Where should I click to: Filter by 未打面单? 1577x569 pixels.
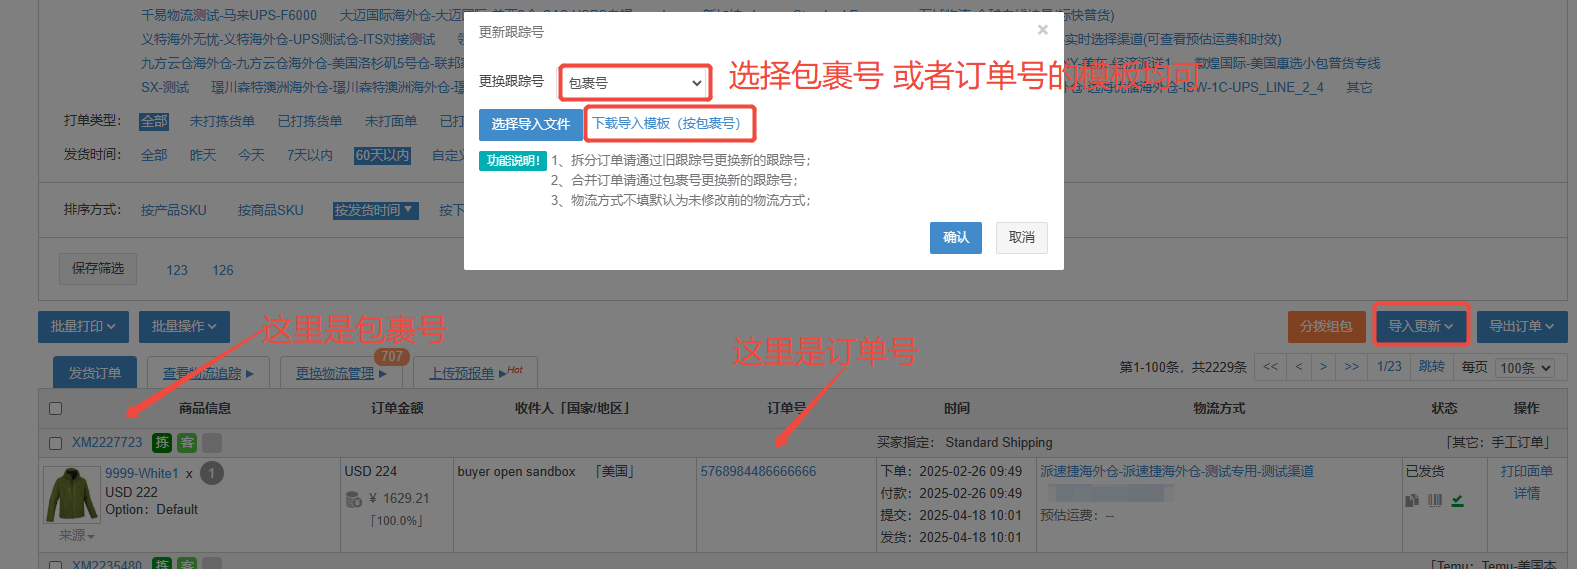click(x=390, y=121)
